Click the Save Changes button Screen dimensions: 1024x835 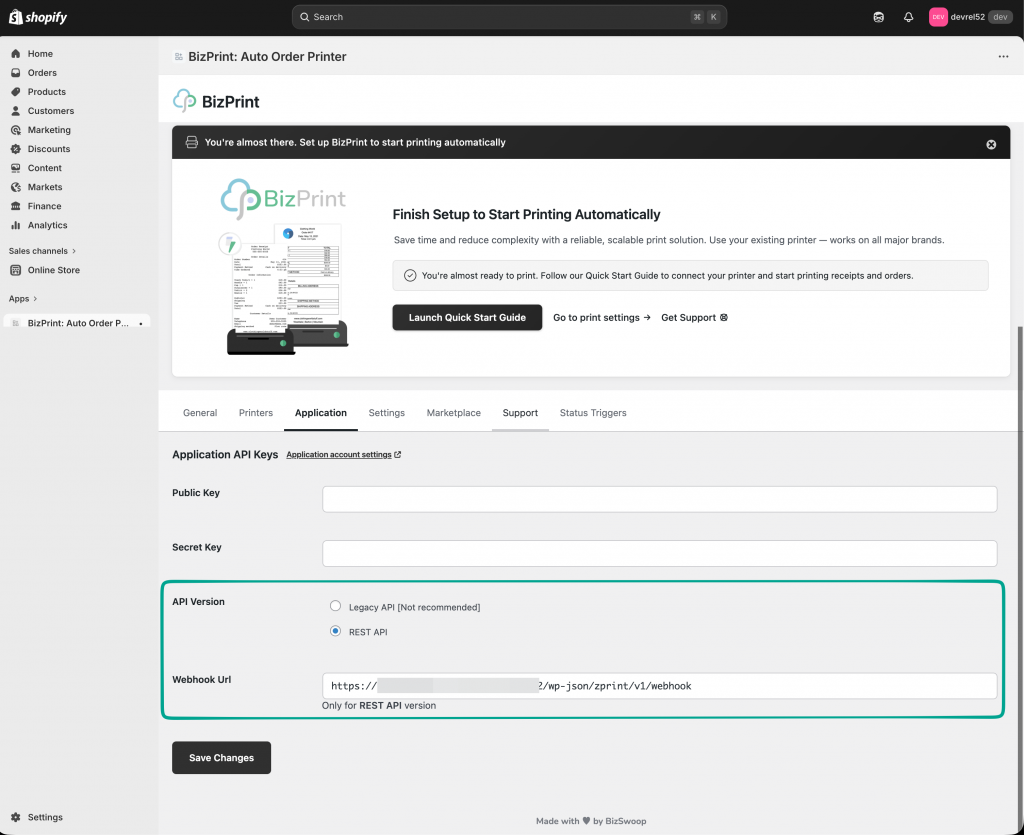[221, 758]
